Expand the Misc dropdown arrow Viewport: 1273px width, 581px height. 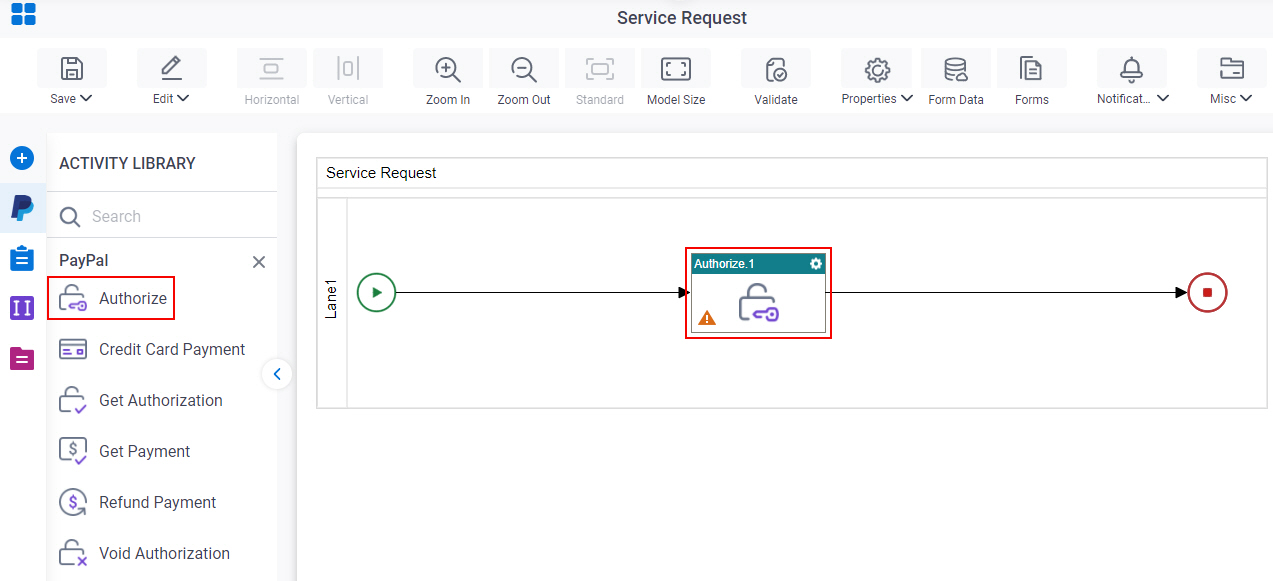[x=1246, y=99]
